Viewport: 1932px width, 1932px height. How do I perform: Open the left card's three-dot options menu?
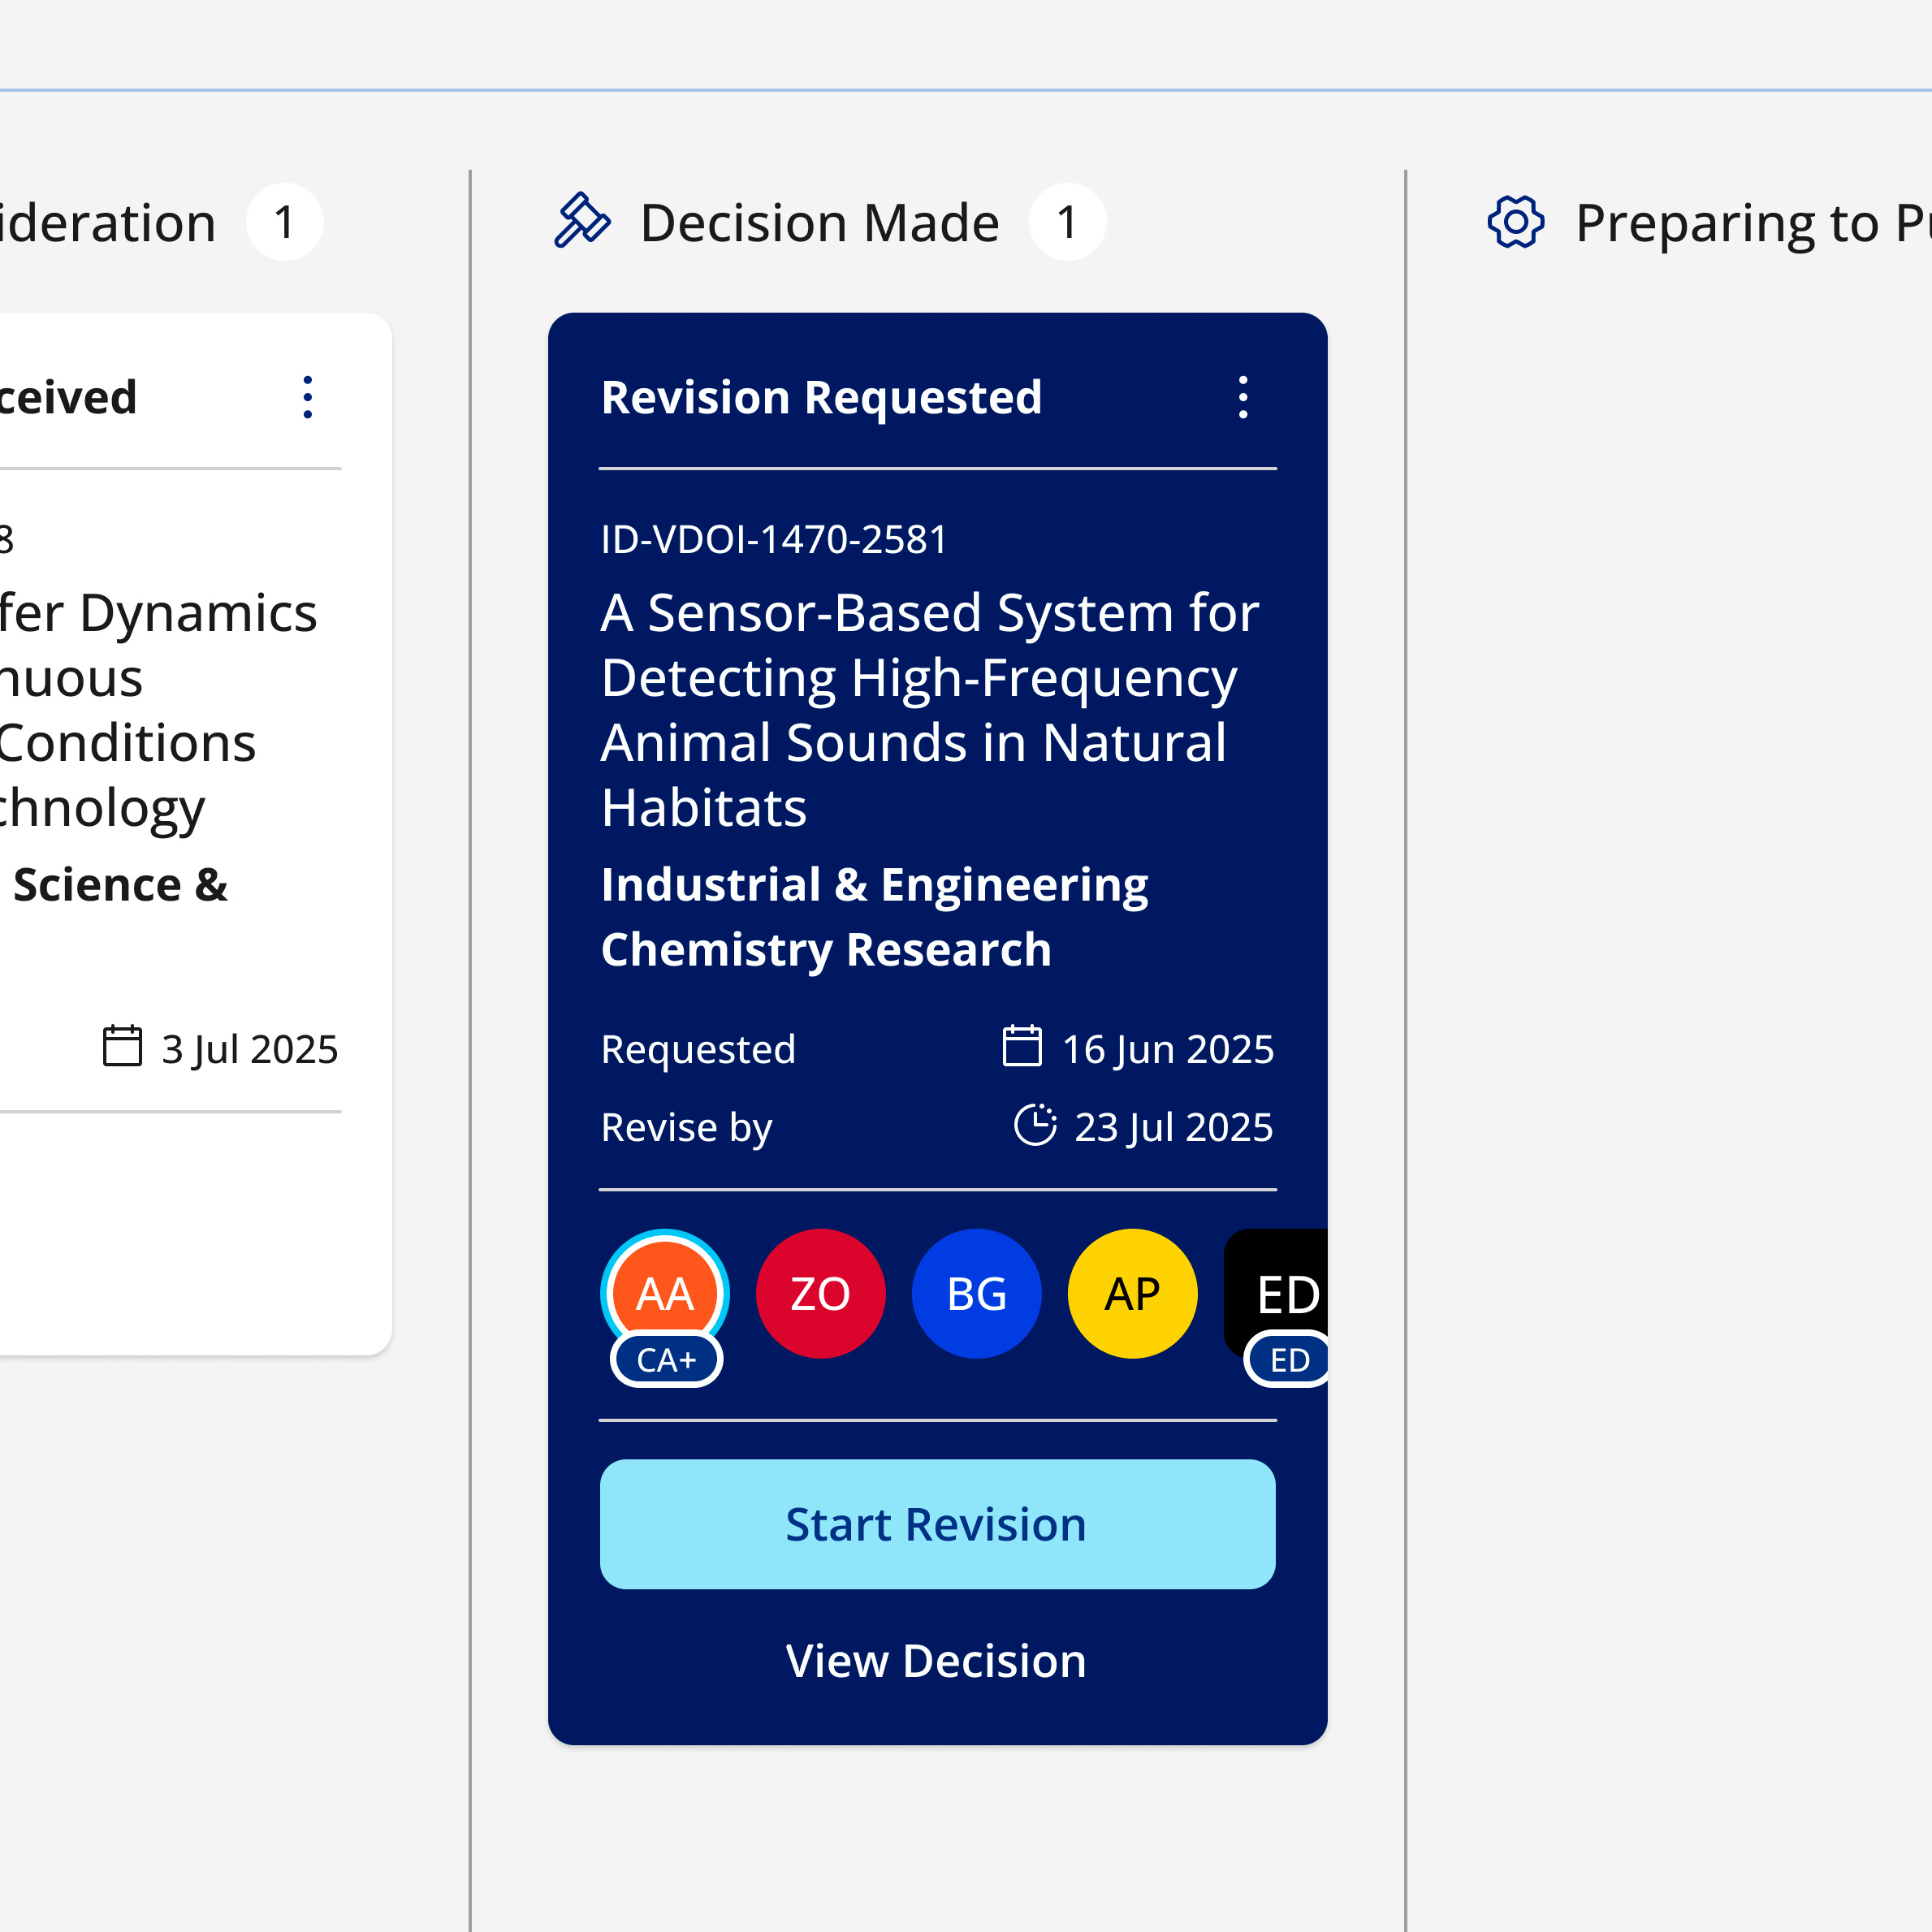pos(308,397)
